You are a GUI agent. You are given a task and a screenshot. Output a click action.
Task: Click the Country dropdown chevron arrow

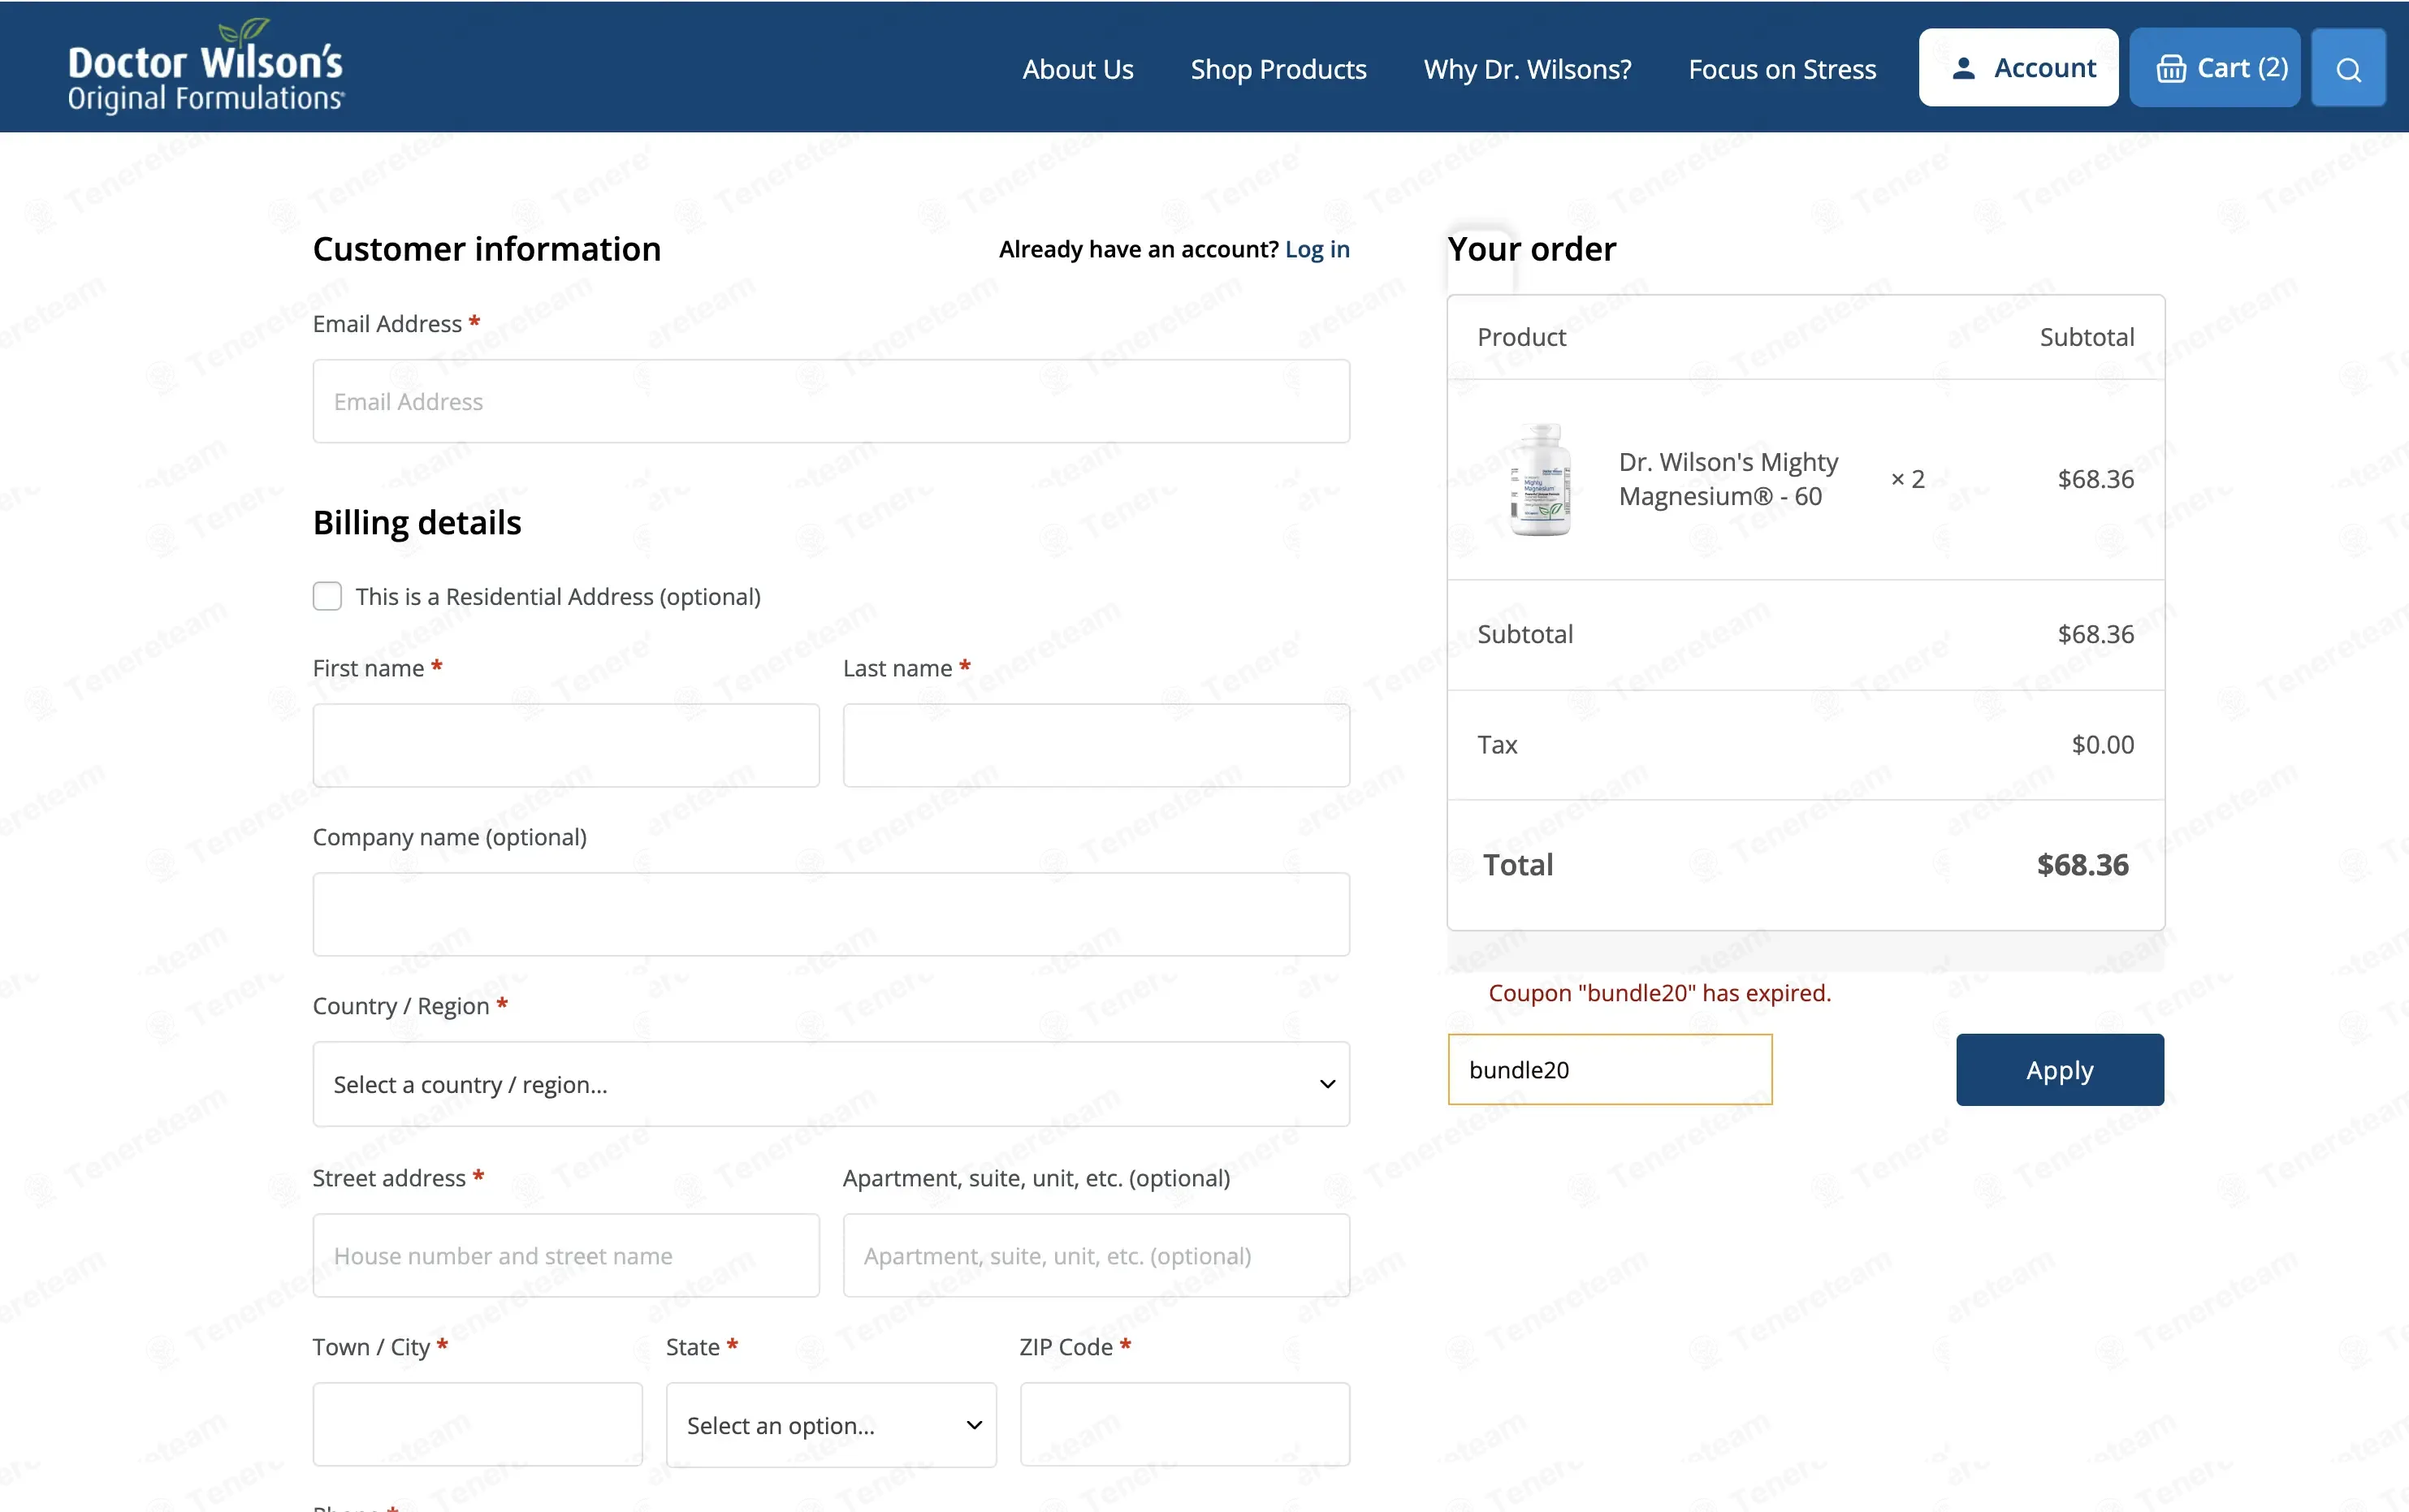pyautogui.click(x=1327, y=1084)
